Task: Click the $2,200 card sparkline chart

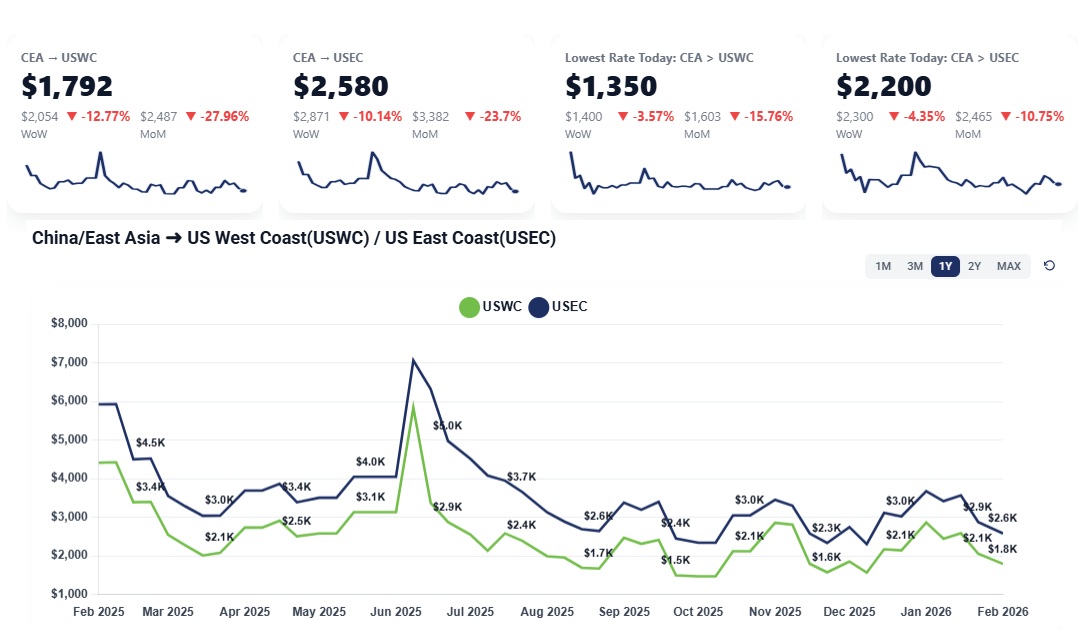Action: (950, 177)
